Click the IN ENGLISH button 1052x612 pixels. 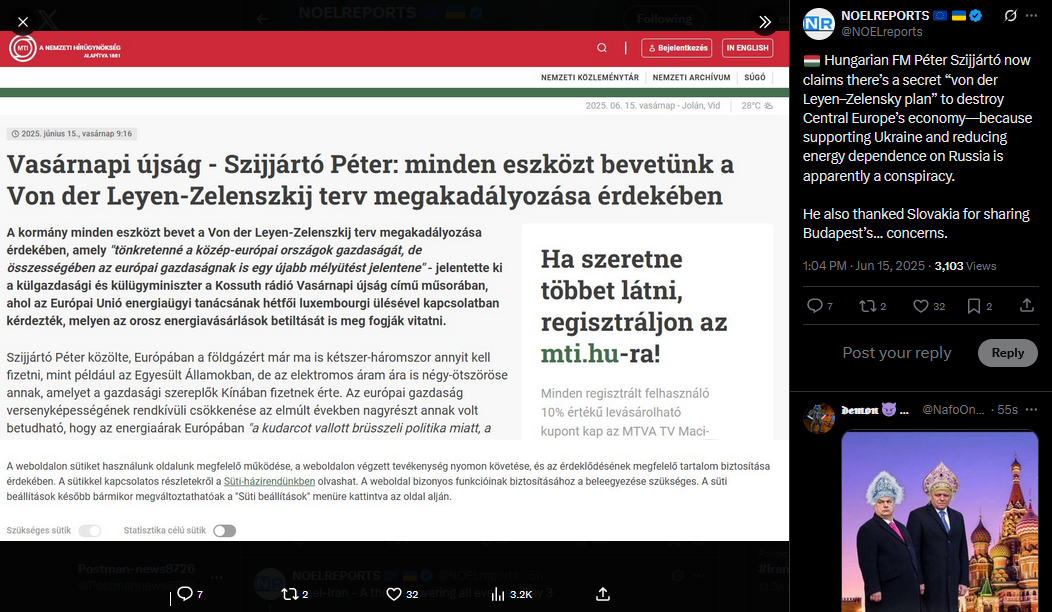747,48
